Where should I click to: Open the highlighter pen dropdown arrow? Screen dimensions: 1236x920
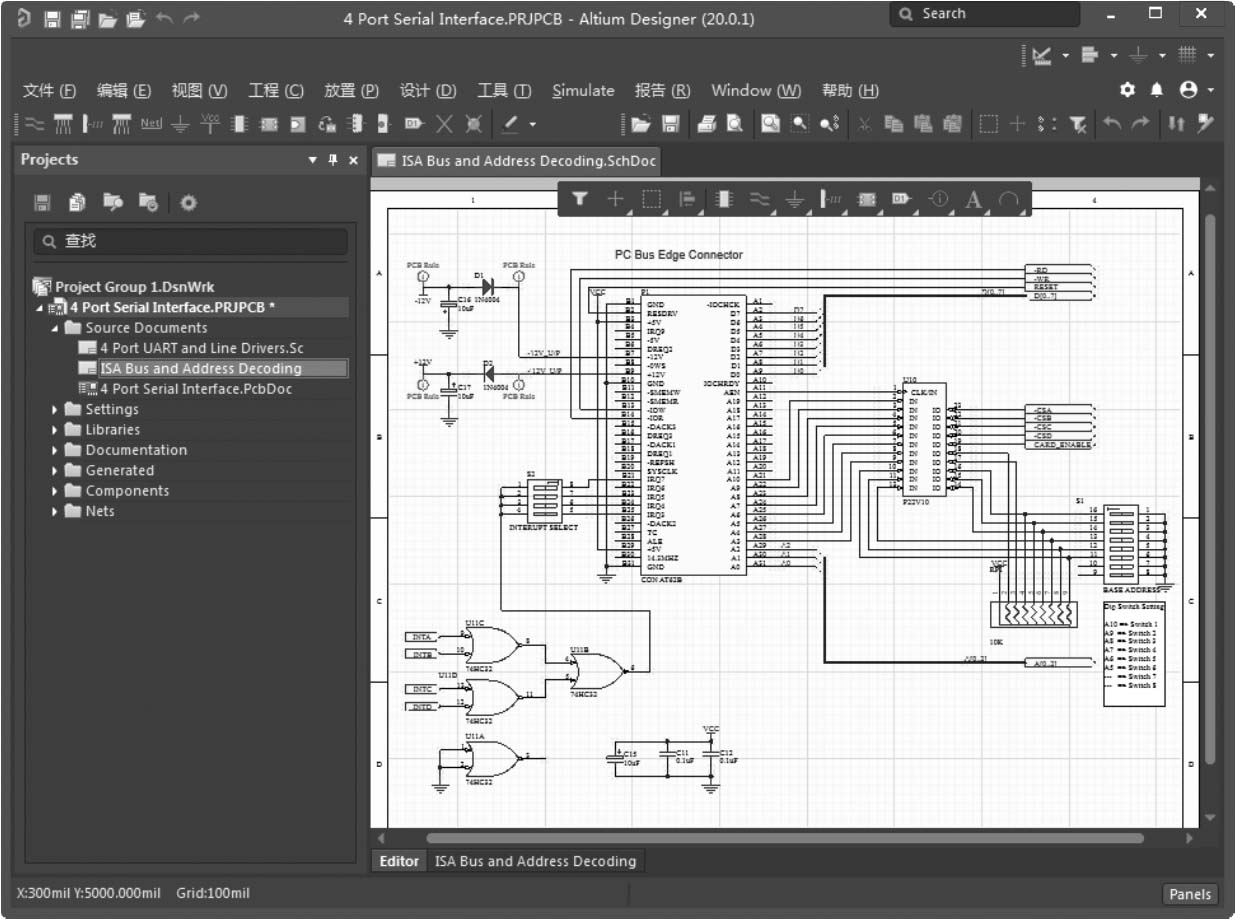click(x=533, y=124)
